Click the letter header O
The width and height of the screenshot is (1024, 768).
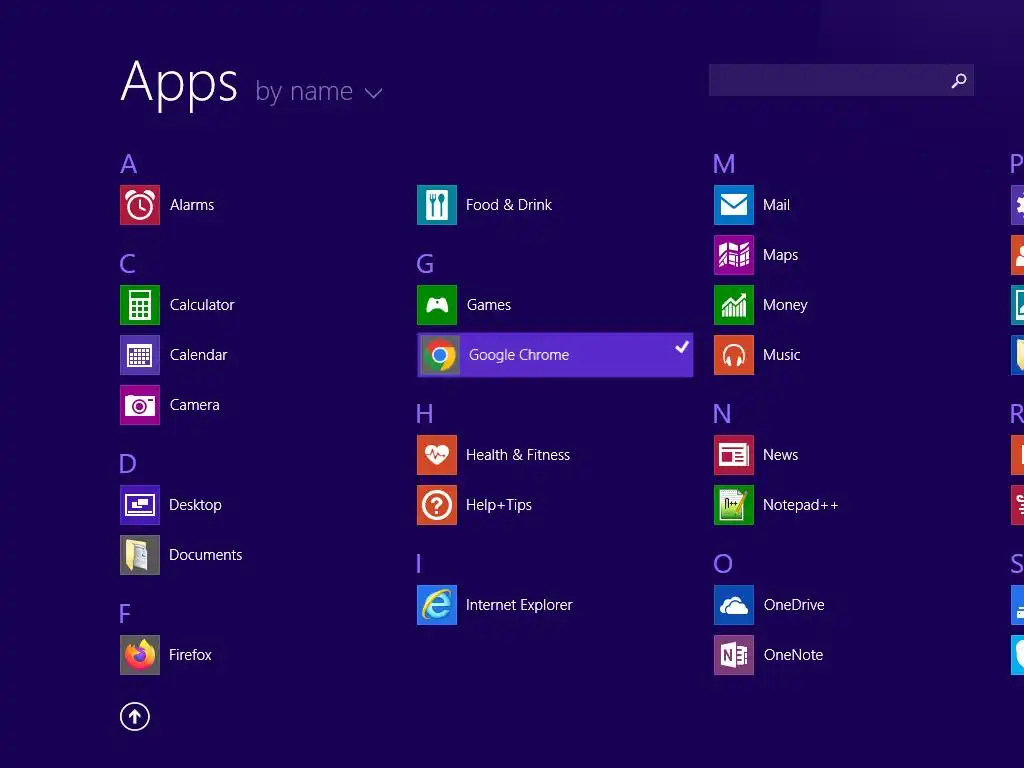[723, 564]
